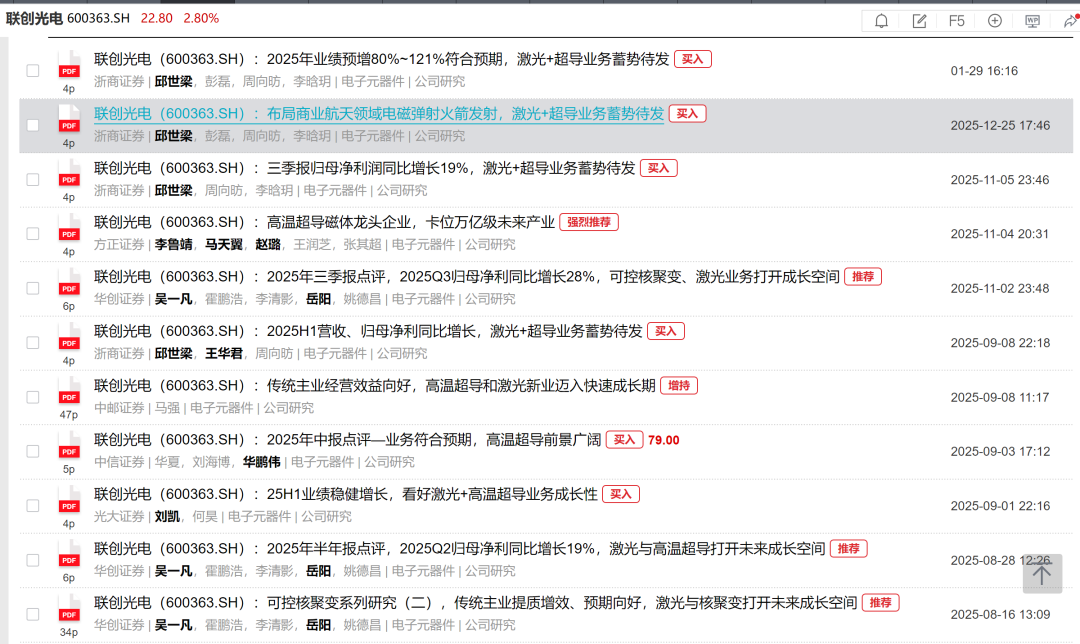Click the F5 refresh button
Image resolution: width=1080 pixels, height=644 pixels.
(x=957, y=21)
